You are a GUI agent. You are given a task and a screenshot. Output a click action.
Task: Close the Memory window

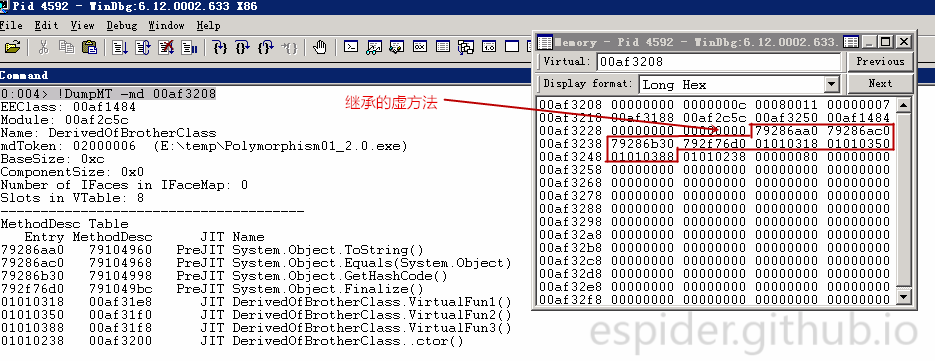pos(905,42)
